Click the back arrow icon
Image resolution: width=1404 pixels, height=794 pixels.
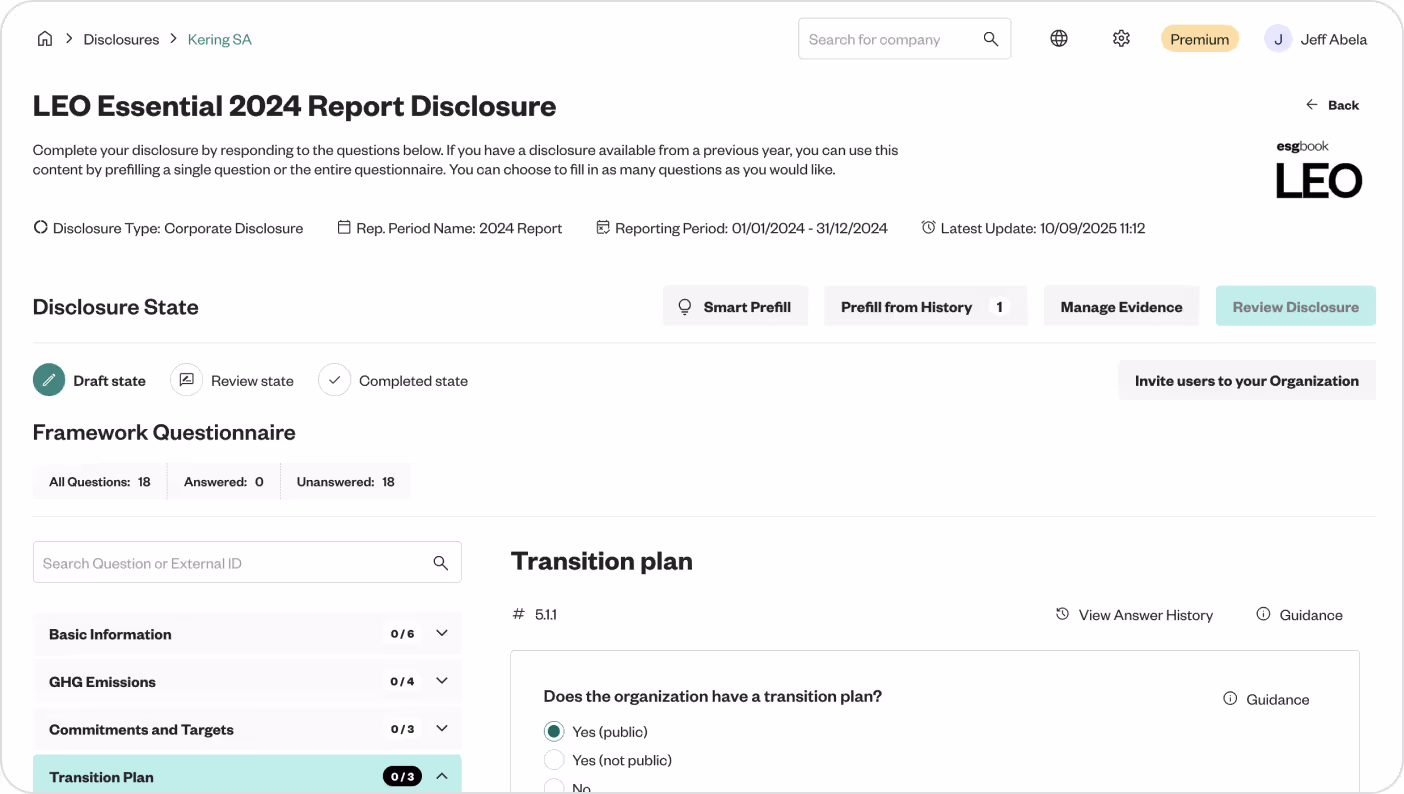1312,105
